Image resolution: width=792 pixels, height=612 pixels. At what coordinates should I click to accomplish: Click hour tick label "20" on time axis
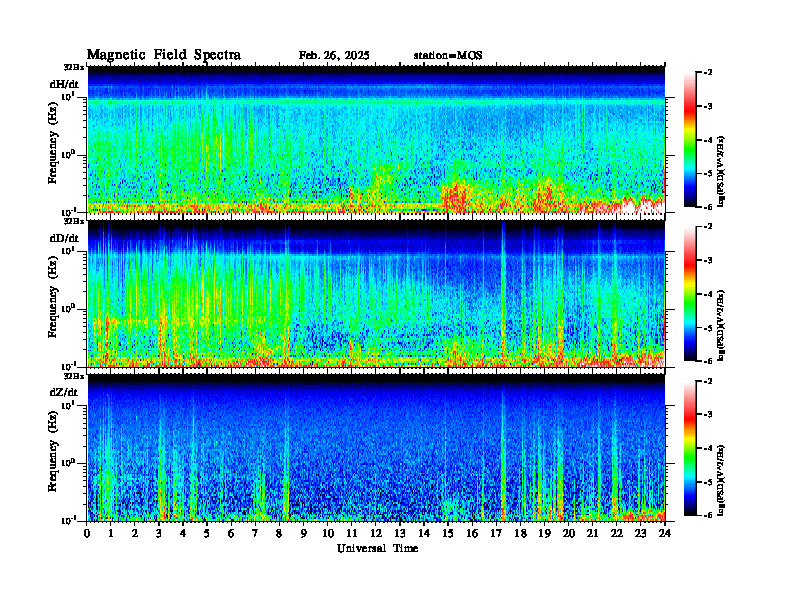tap(568, 534)
